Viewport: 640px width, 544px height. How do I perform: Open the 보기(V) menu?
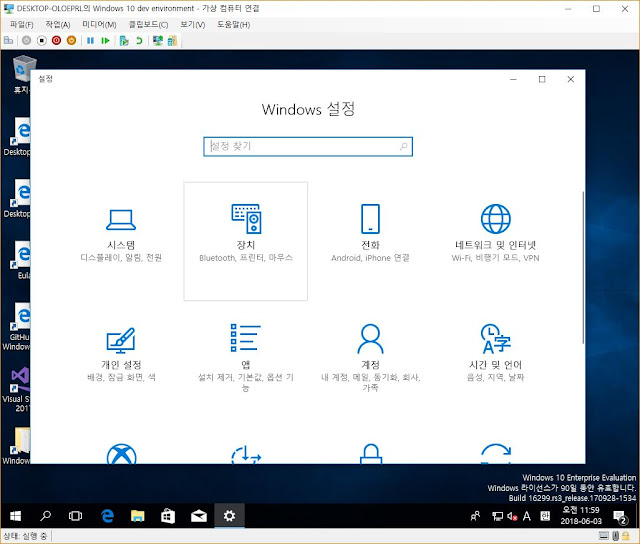tap(193, 24)
